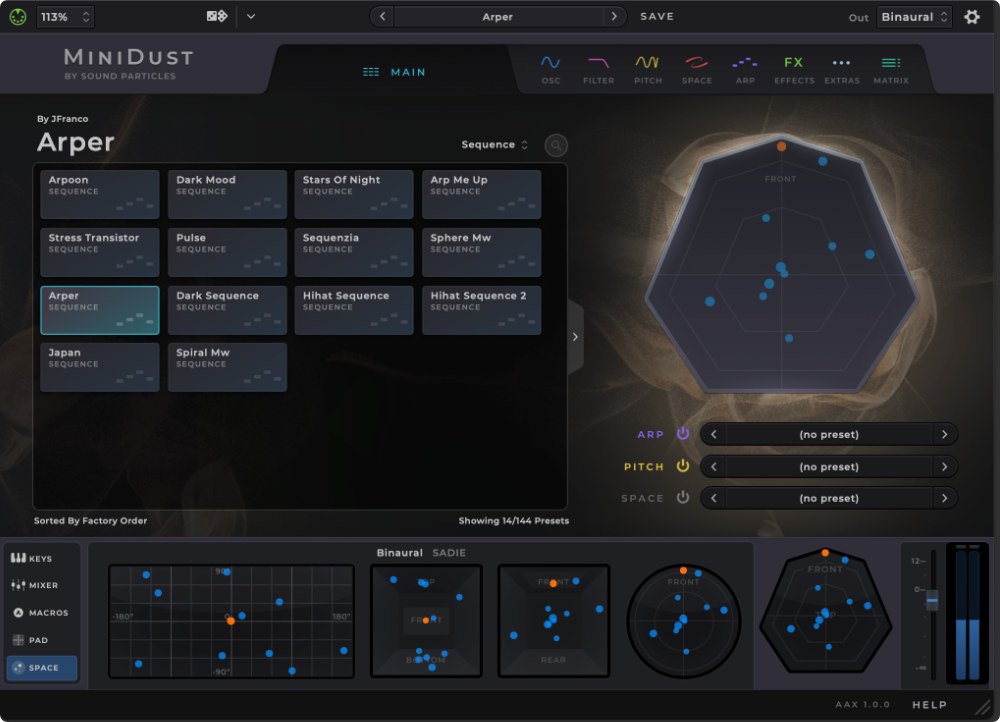The width and height of the screenshot is (1000, 722).
Task: Load the Hihat Sequence 2 preset
Action: [482, 310]
